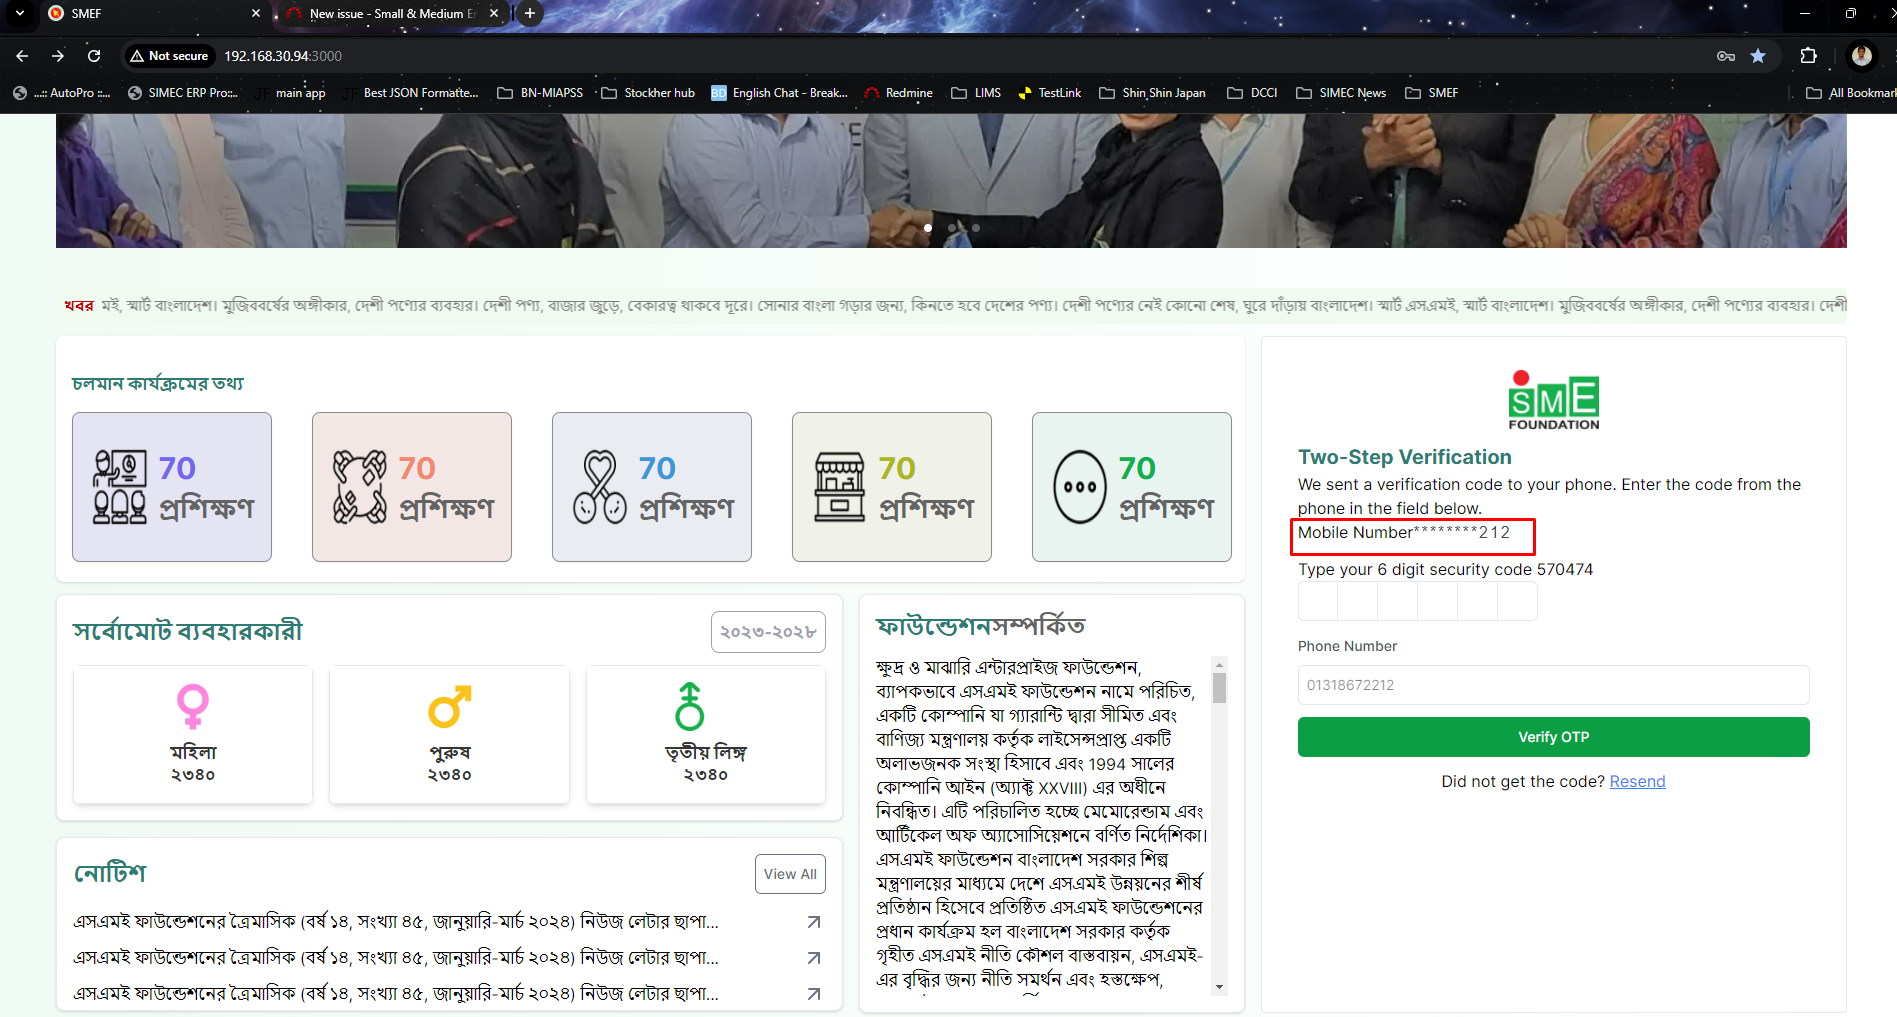Screen dimensions: 1897x1017
Task: Bookmark this page with the star
Action: point(1758,56)
